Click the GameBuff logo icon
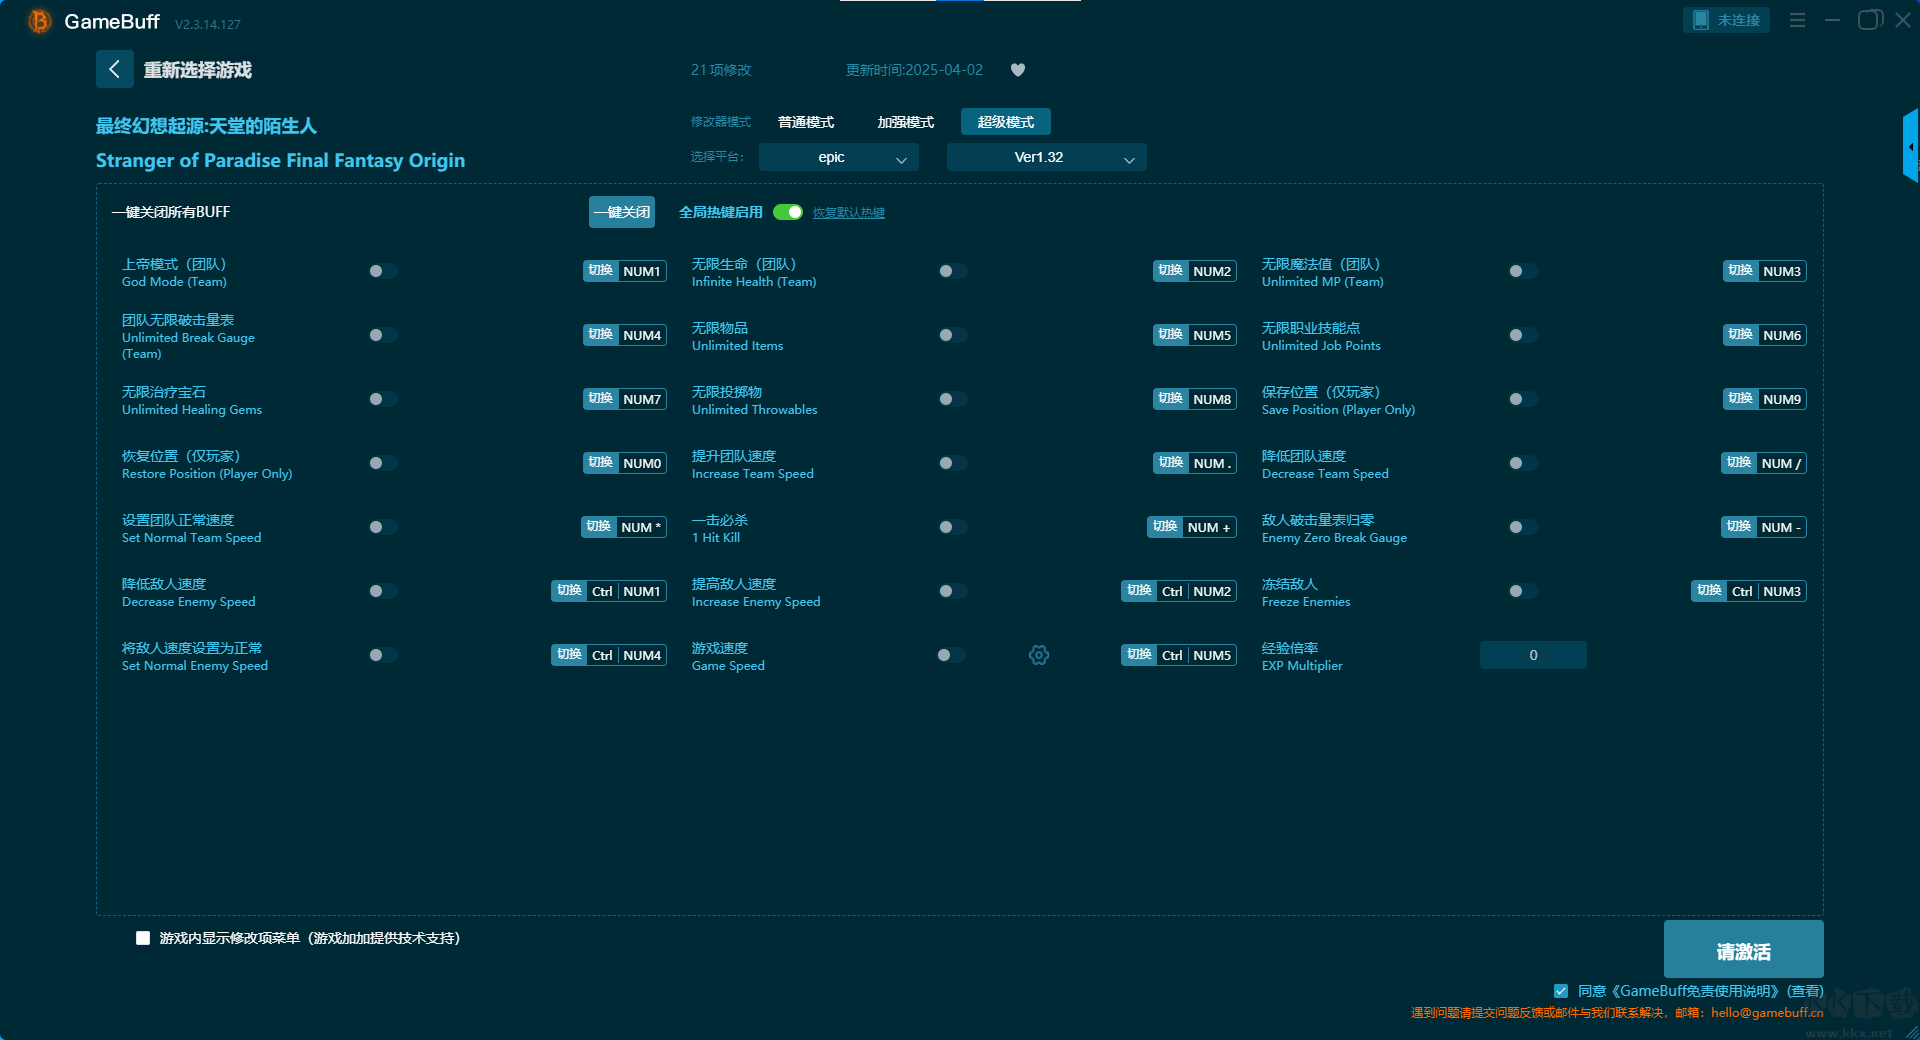Image resolution: width=1920 pixels, height=1040 pixels. [40, 21]
